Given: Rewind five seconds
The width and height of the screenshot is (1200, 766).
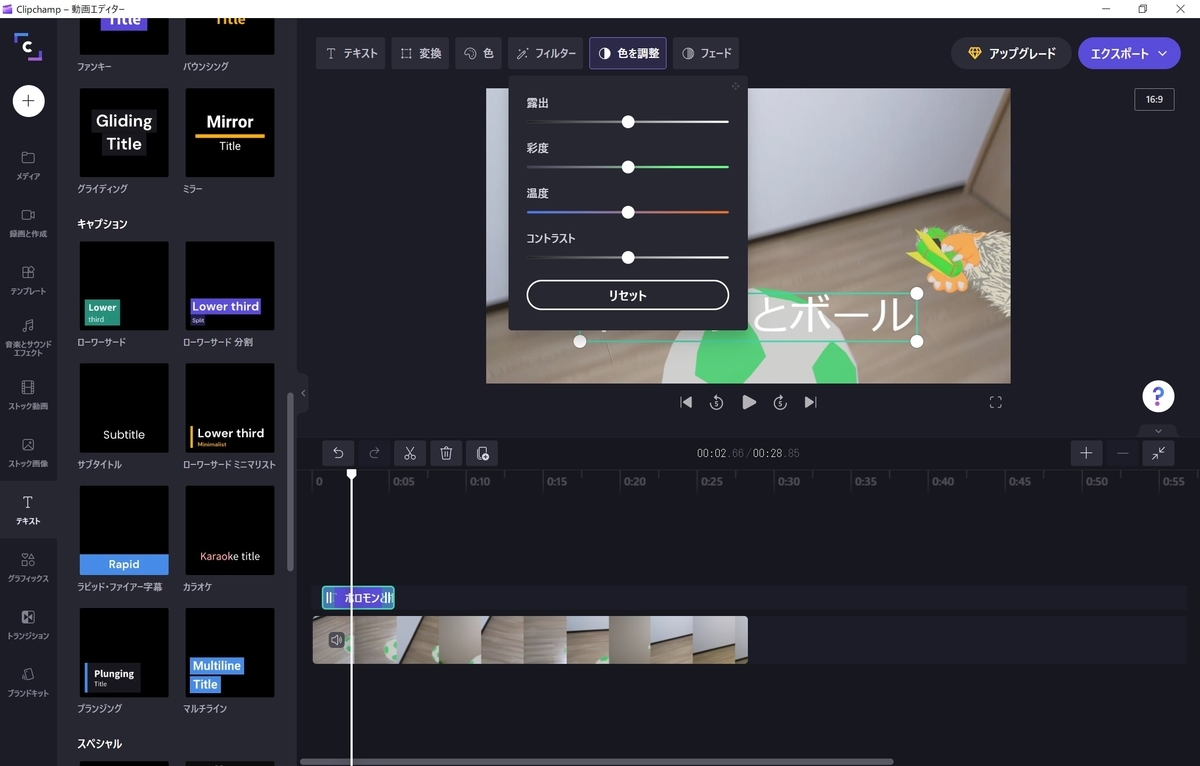Looking at the screenshot, I should [x=717, y=402].
